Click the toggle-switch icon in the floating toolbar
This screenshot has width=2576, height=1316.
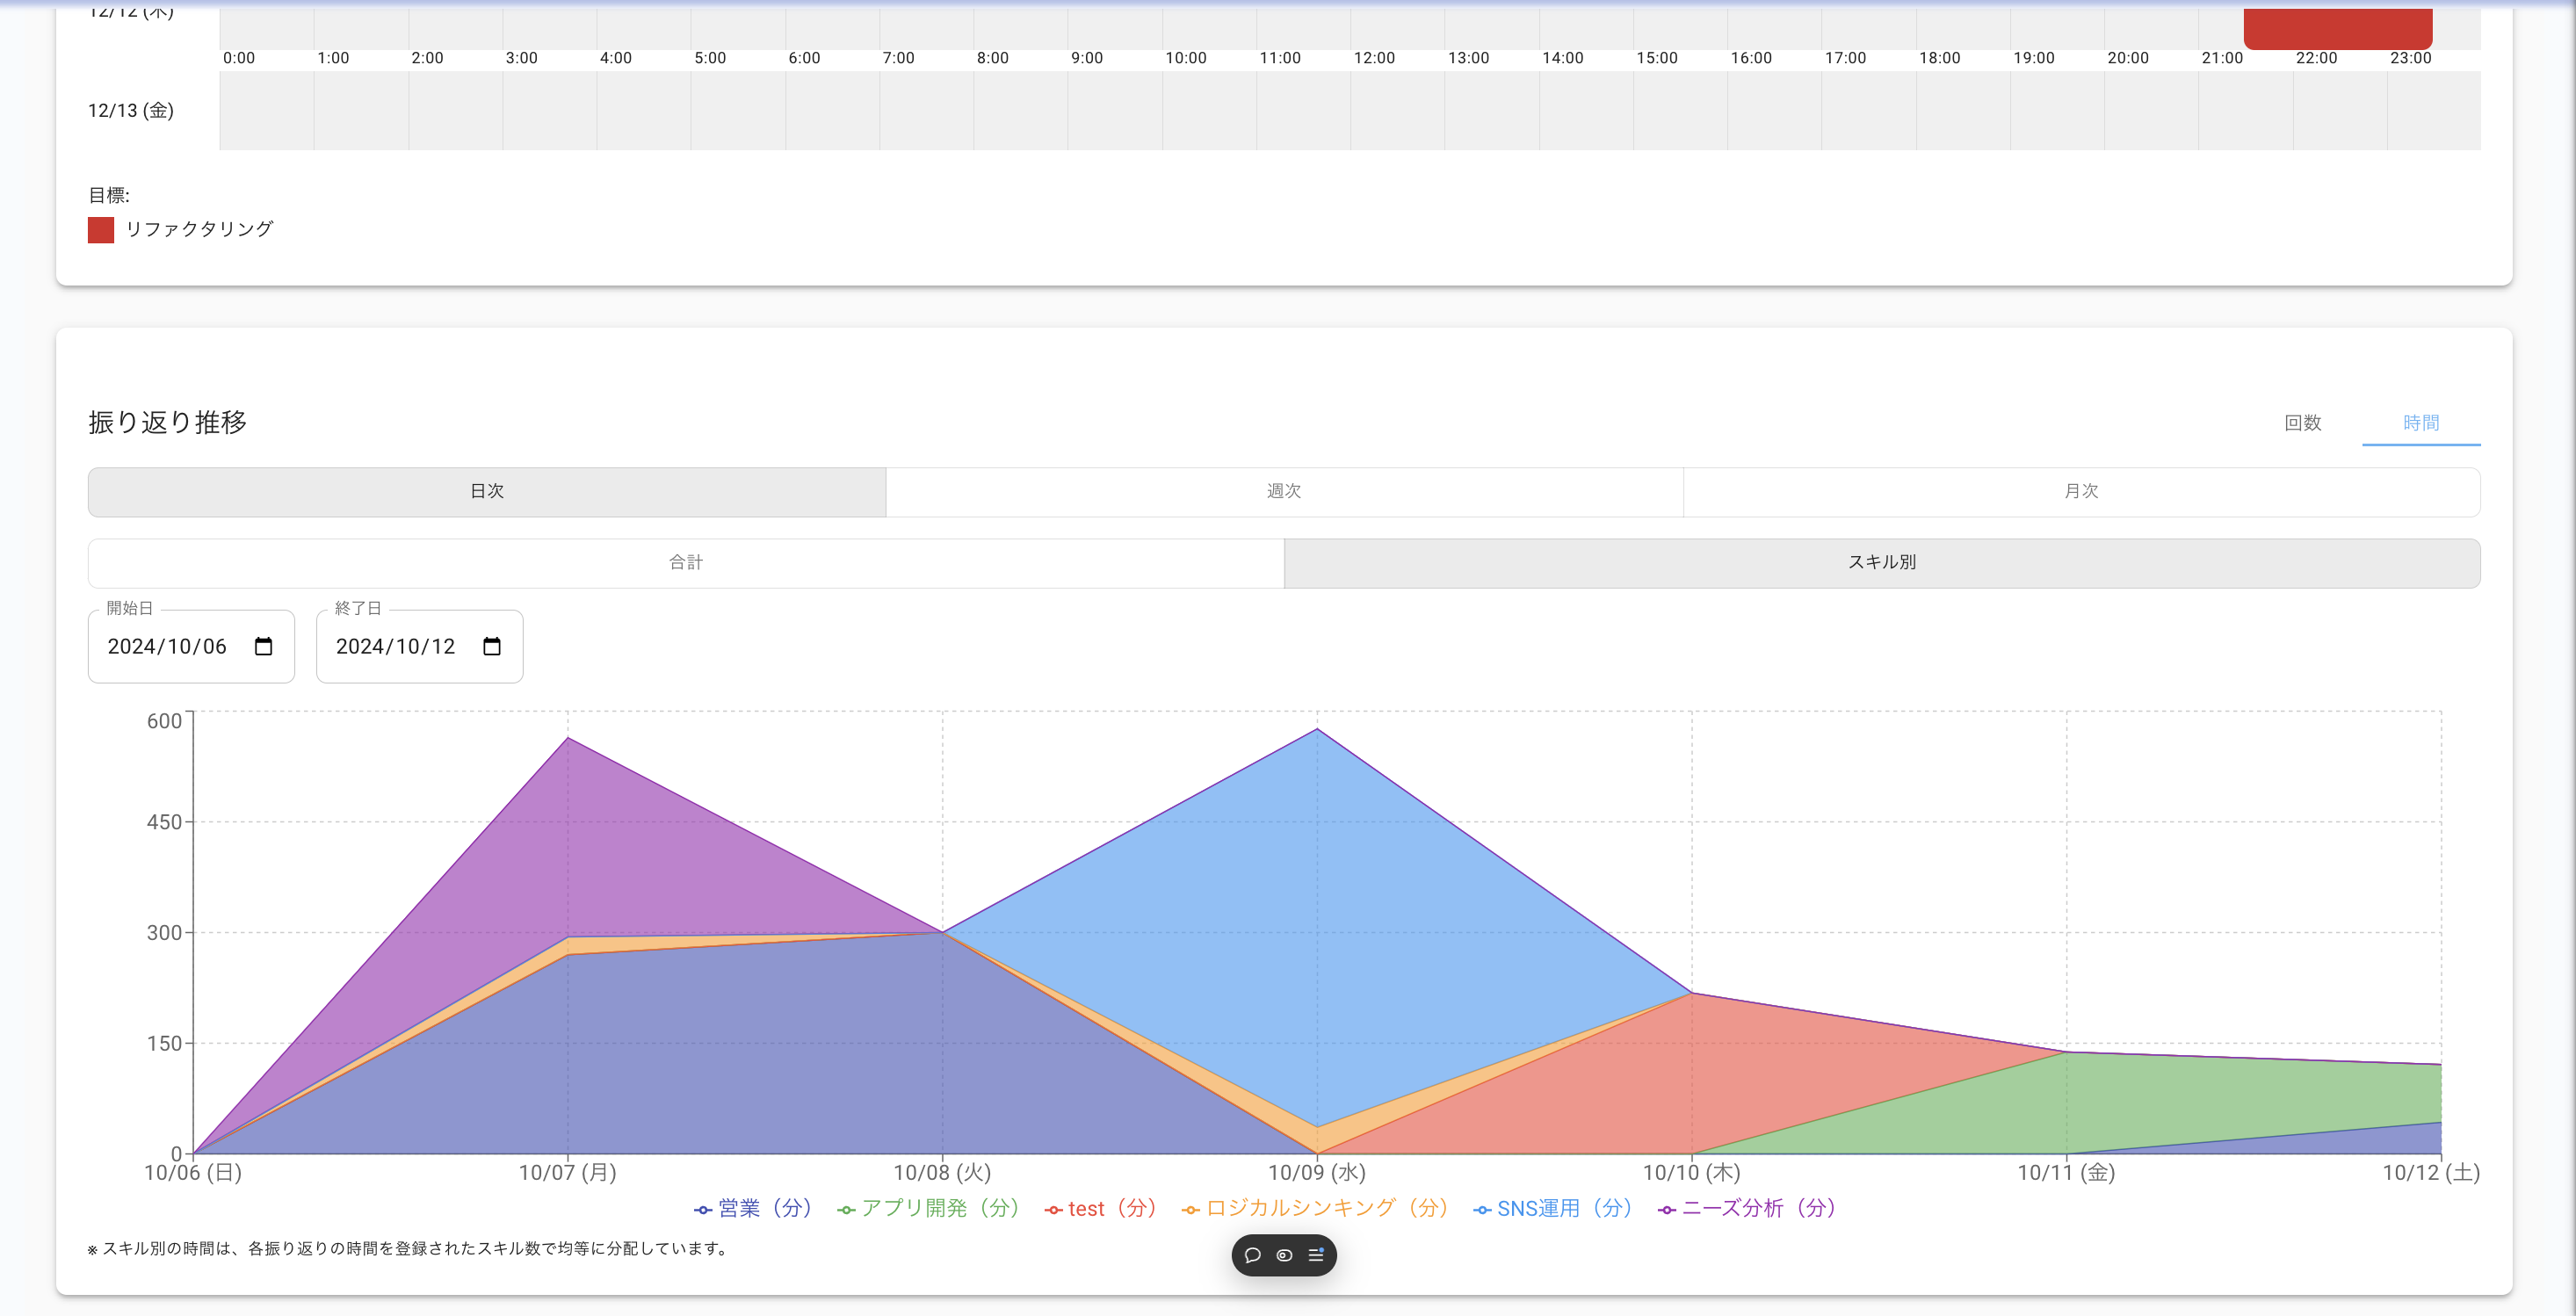(1284, 1255)
